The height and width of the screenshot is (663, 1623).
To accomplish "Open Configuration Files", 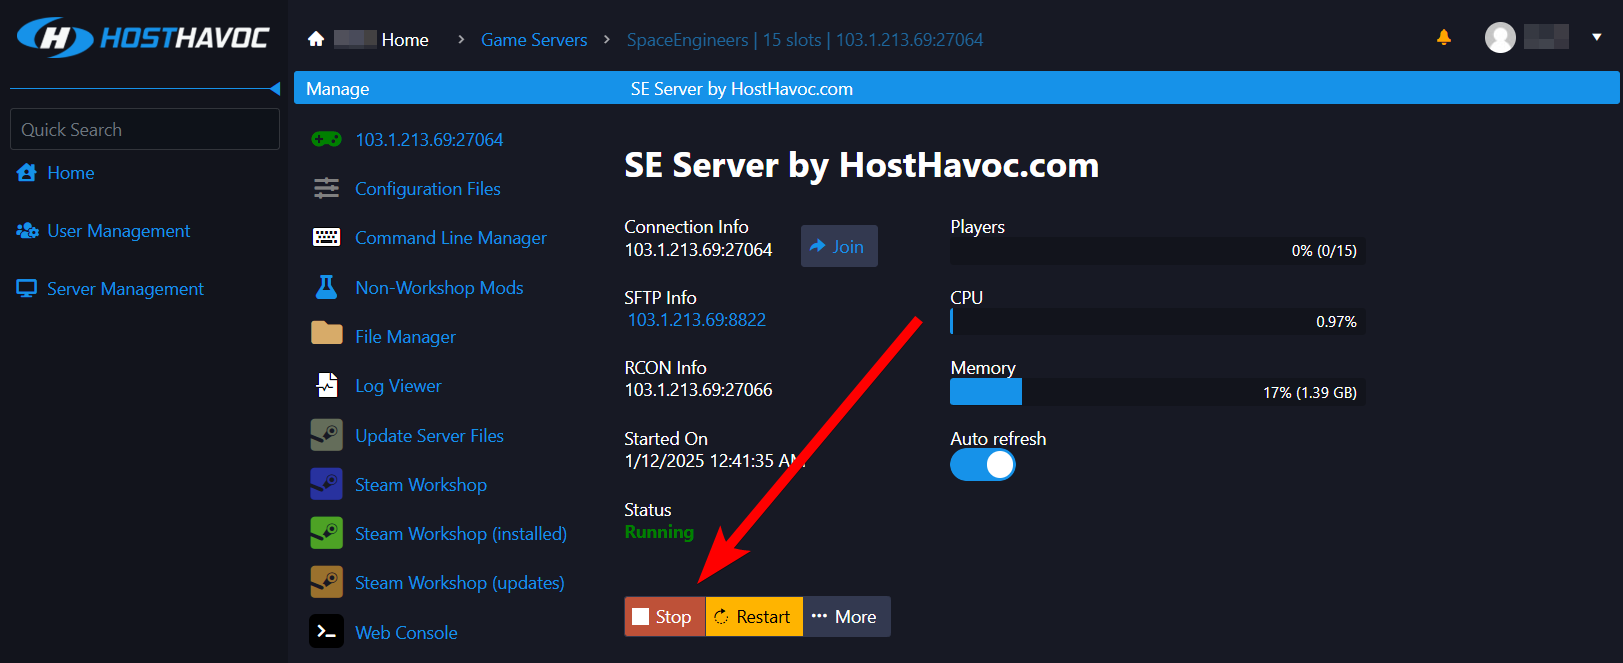I will click(x=428, y=189).
